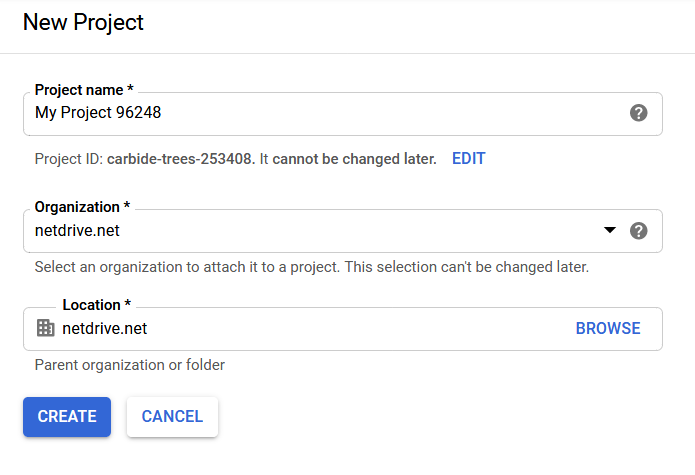This screenshot has width=695, height=475.
Task: Click the Organization help question mark icon
Action: (639, 231)
